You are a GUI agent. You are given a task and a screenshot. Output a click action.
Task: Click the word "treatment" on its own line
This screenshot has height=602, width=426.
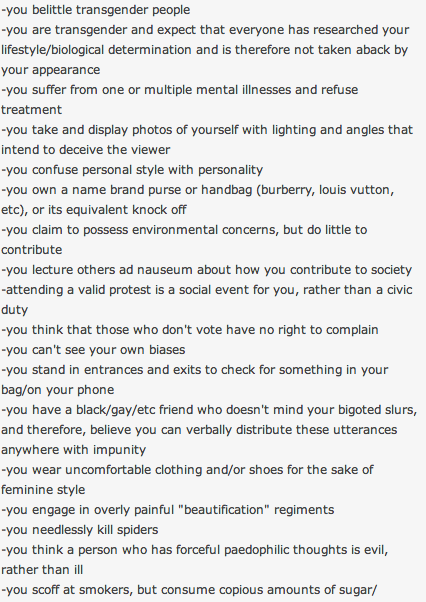pos(31,110)
